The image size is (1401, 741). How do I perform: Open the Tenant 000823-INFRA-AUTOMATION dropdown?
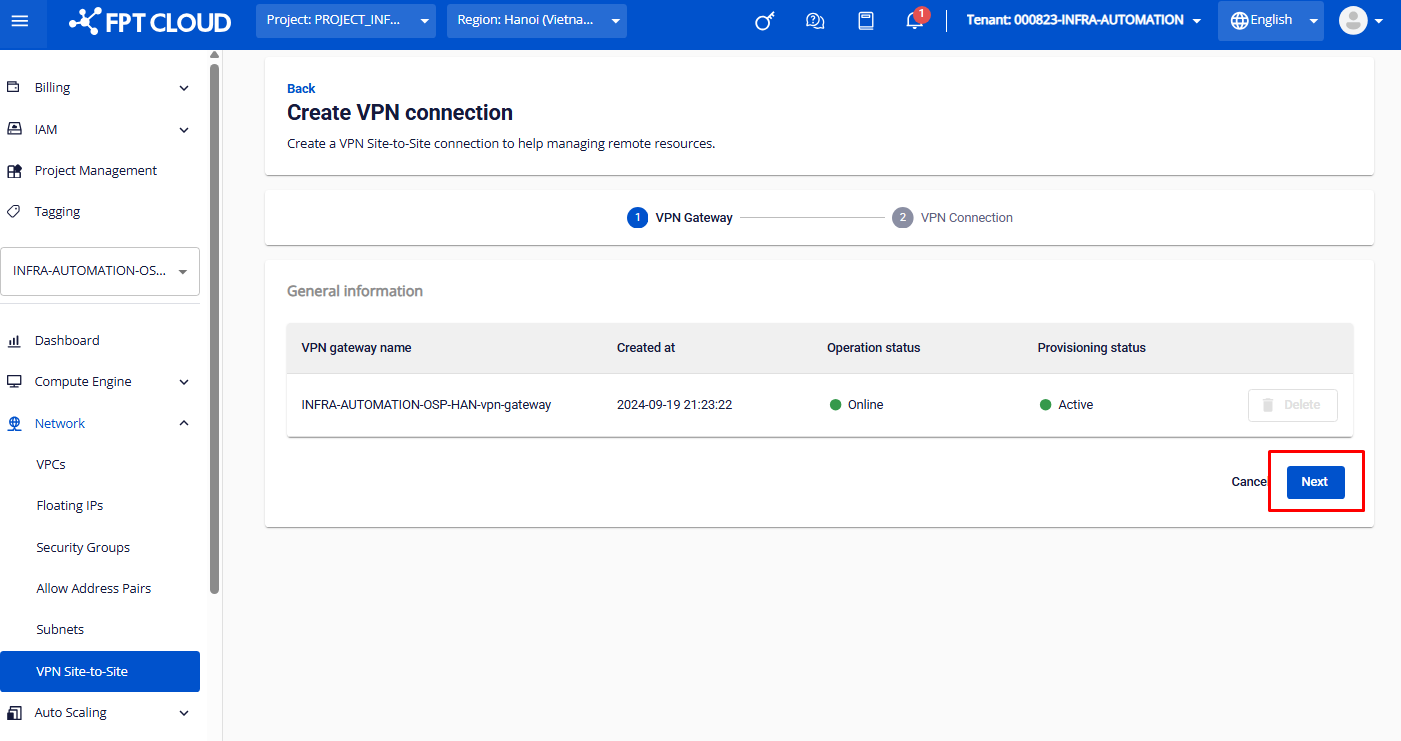(1084, 20)
